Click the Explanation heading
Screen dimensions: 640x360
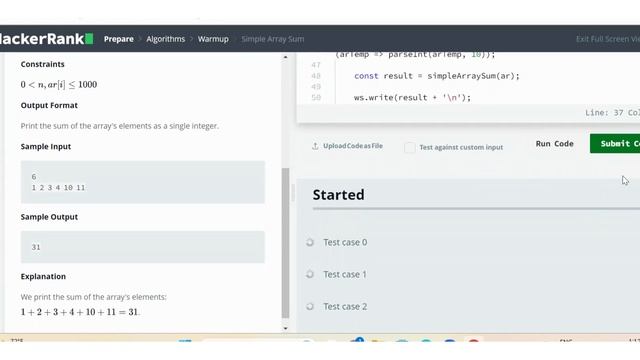pos(43,276)
